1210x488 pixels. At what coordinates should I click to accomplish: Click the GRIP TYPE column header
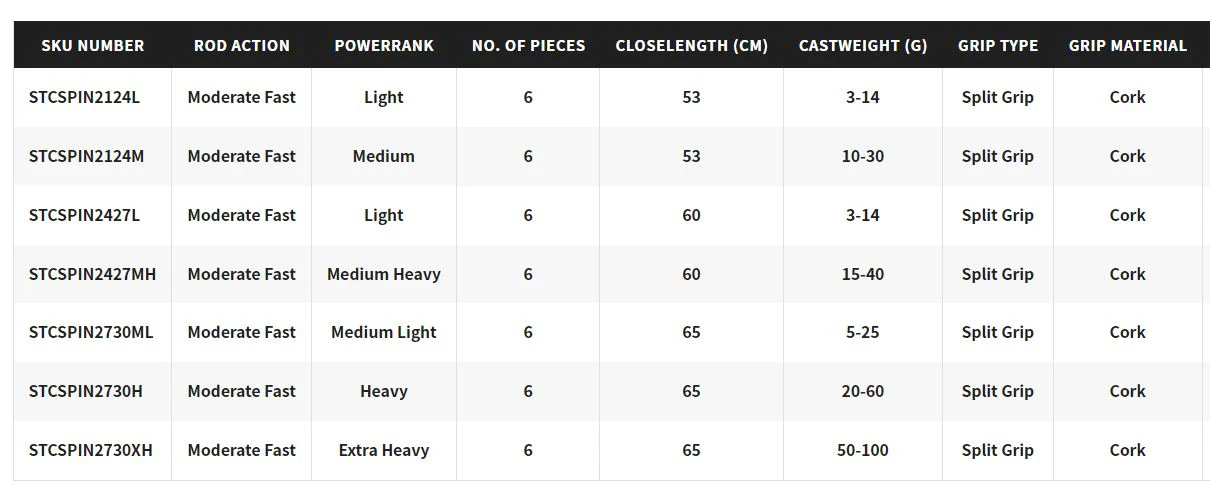coord(998,45)
